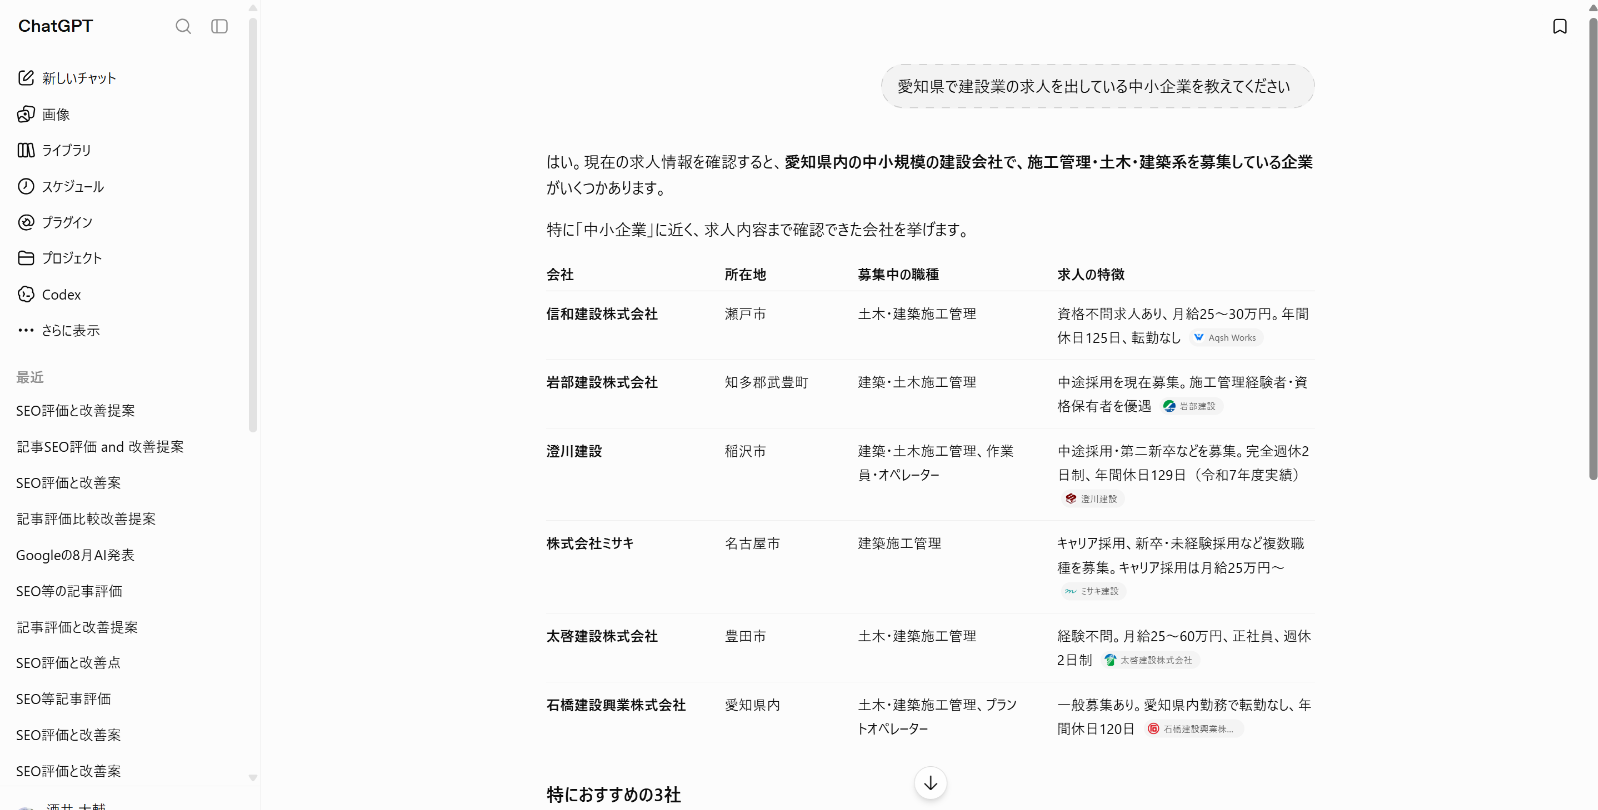The height and width of the screenshot is (810, 1598).
Task: Click the プラグイン icon
Action: tap(26, 222)
